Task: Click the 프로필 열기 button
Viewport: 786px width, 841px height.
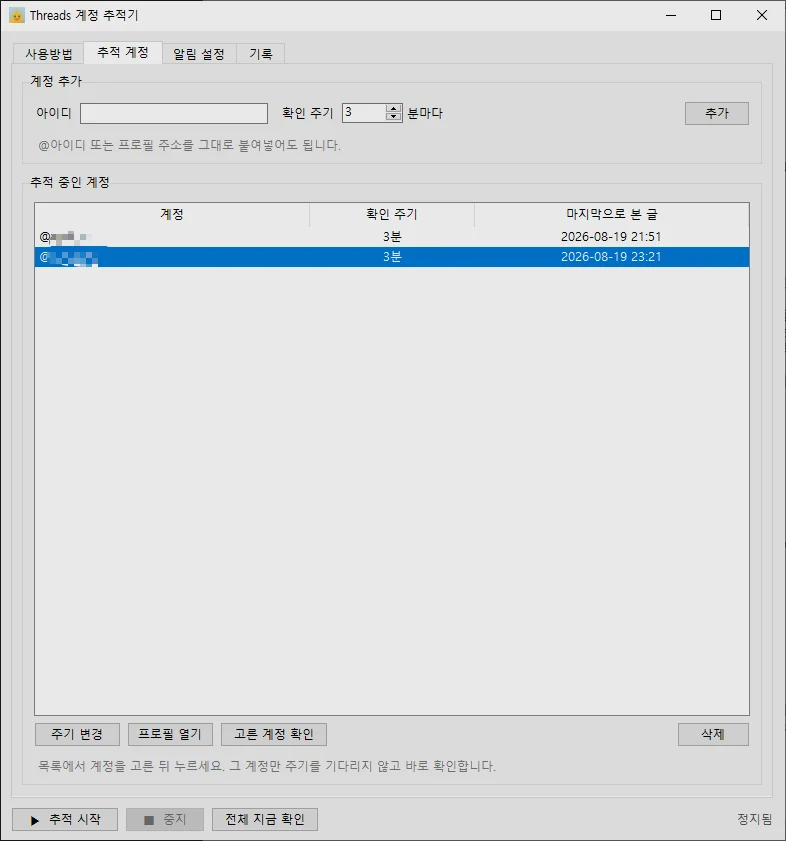Action: [x=170, y=734]
